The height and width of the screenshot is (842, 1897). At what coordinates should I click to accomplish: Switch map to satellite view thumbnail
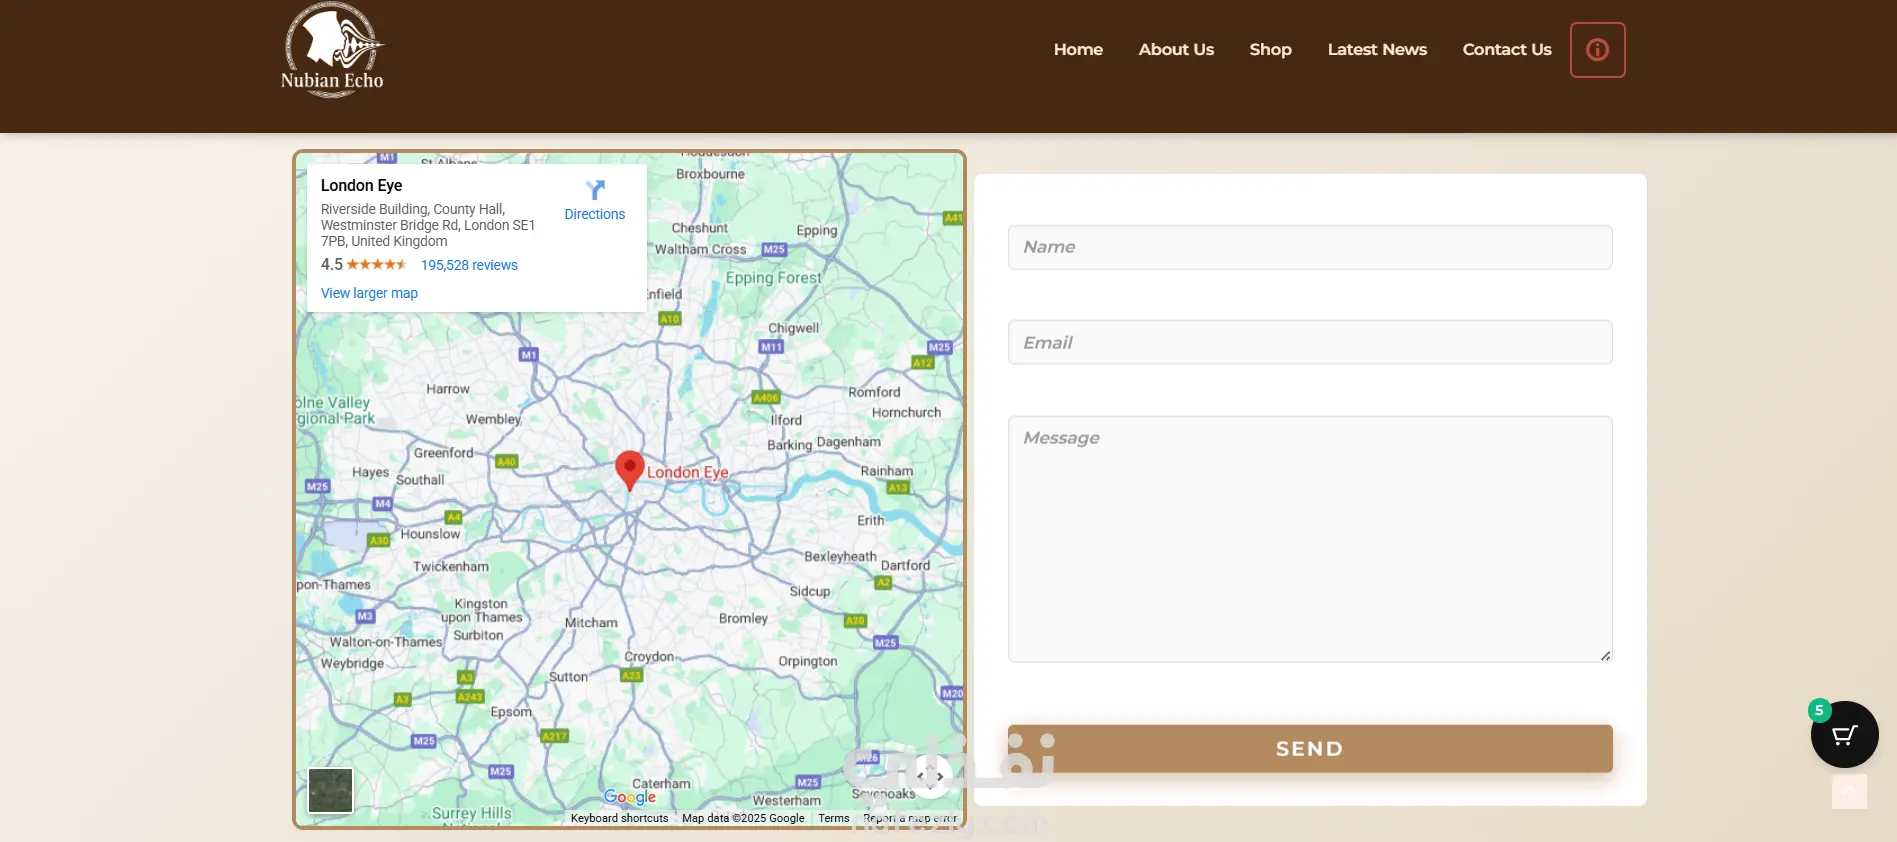coord(330,791)
